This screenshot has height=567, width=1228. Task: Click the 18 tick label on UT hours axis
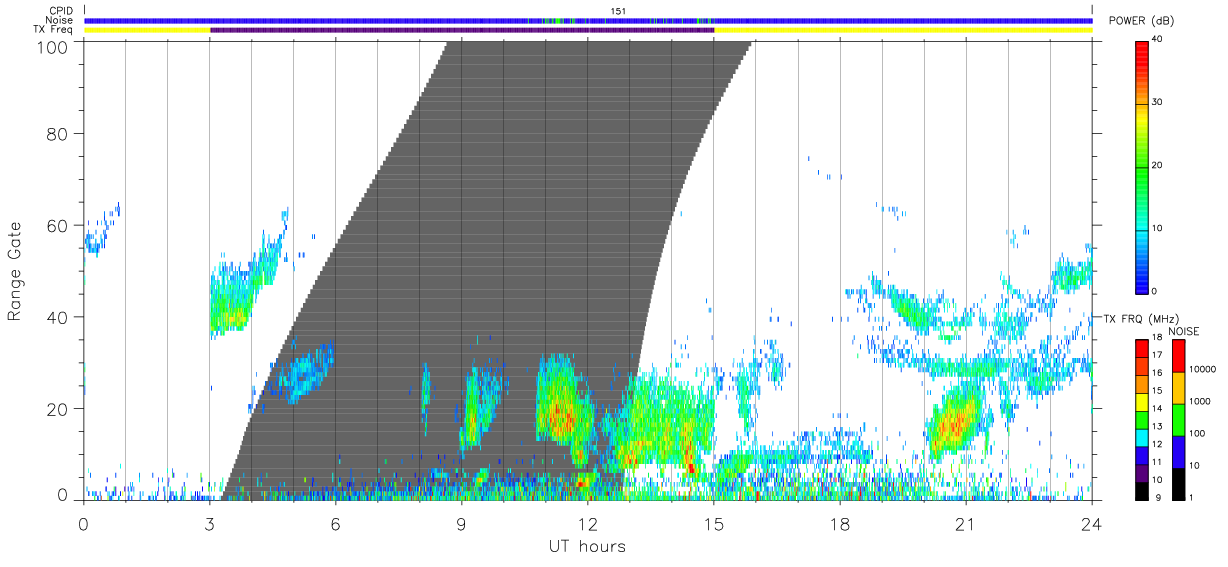tap(839, 523)
